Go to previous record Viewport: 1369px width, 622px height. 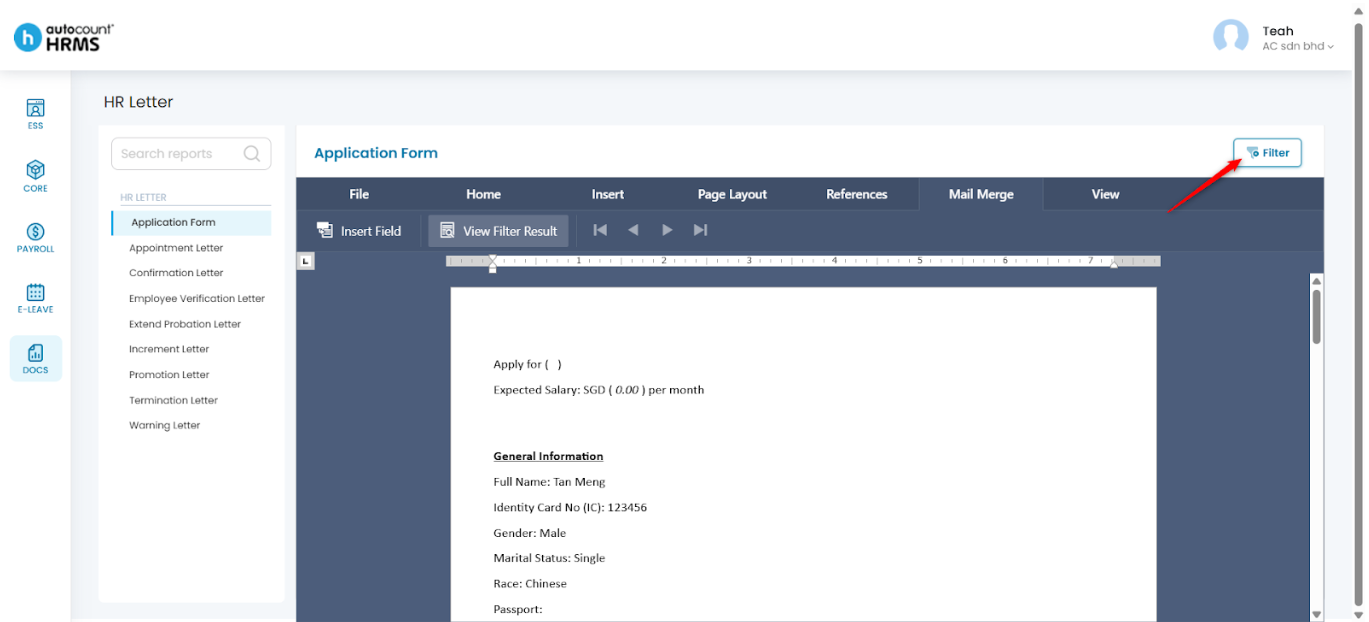coord(633,230)
